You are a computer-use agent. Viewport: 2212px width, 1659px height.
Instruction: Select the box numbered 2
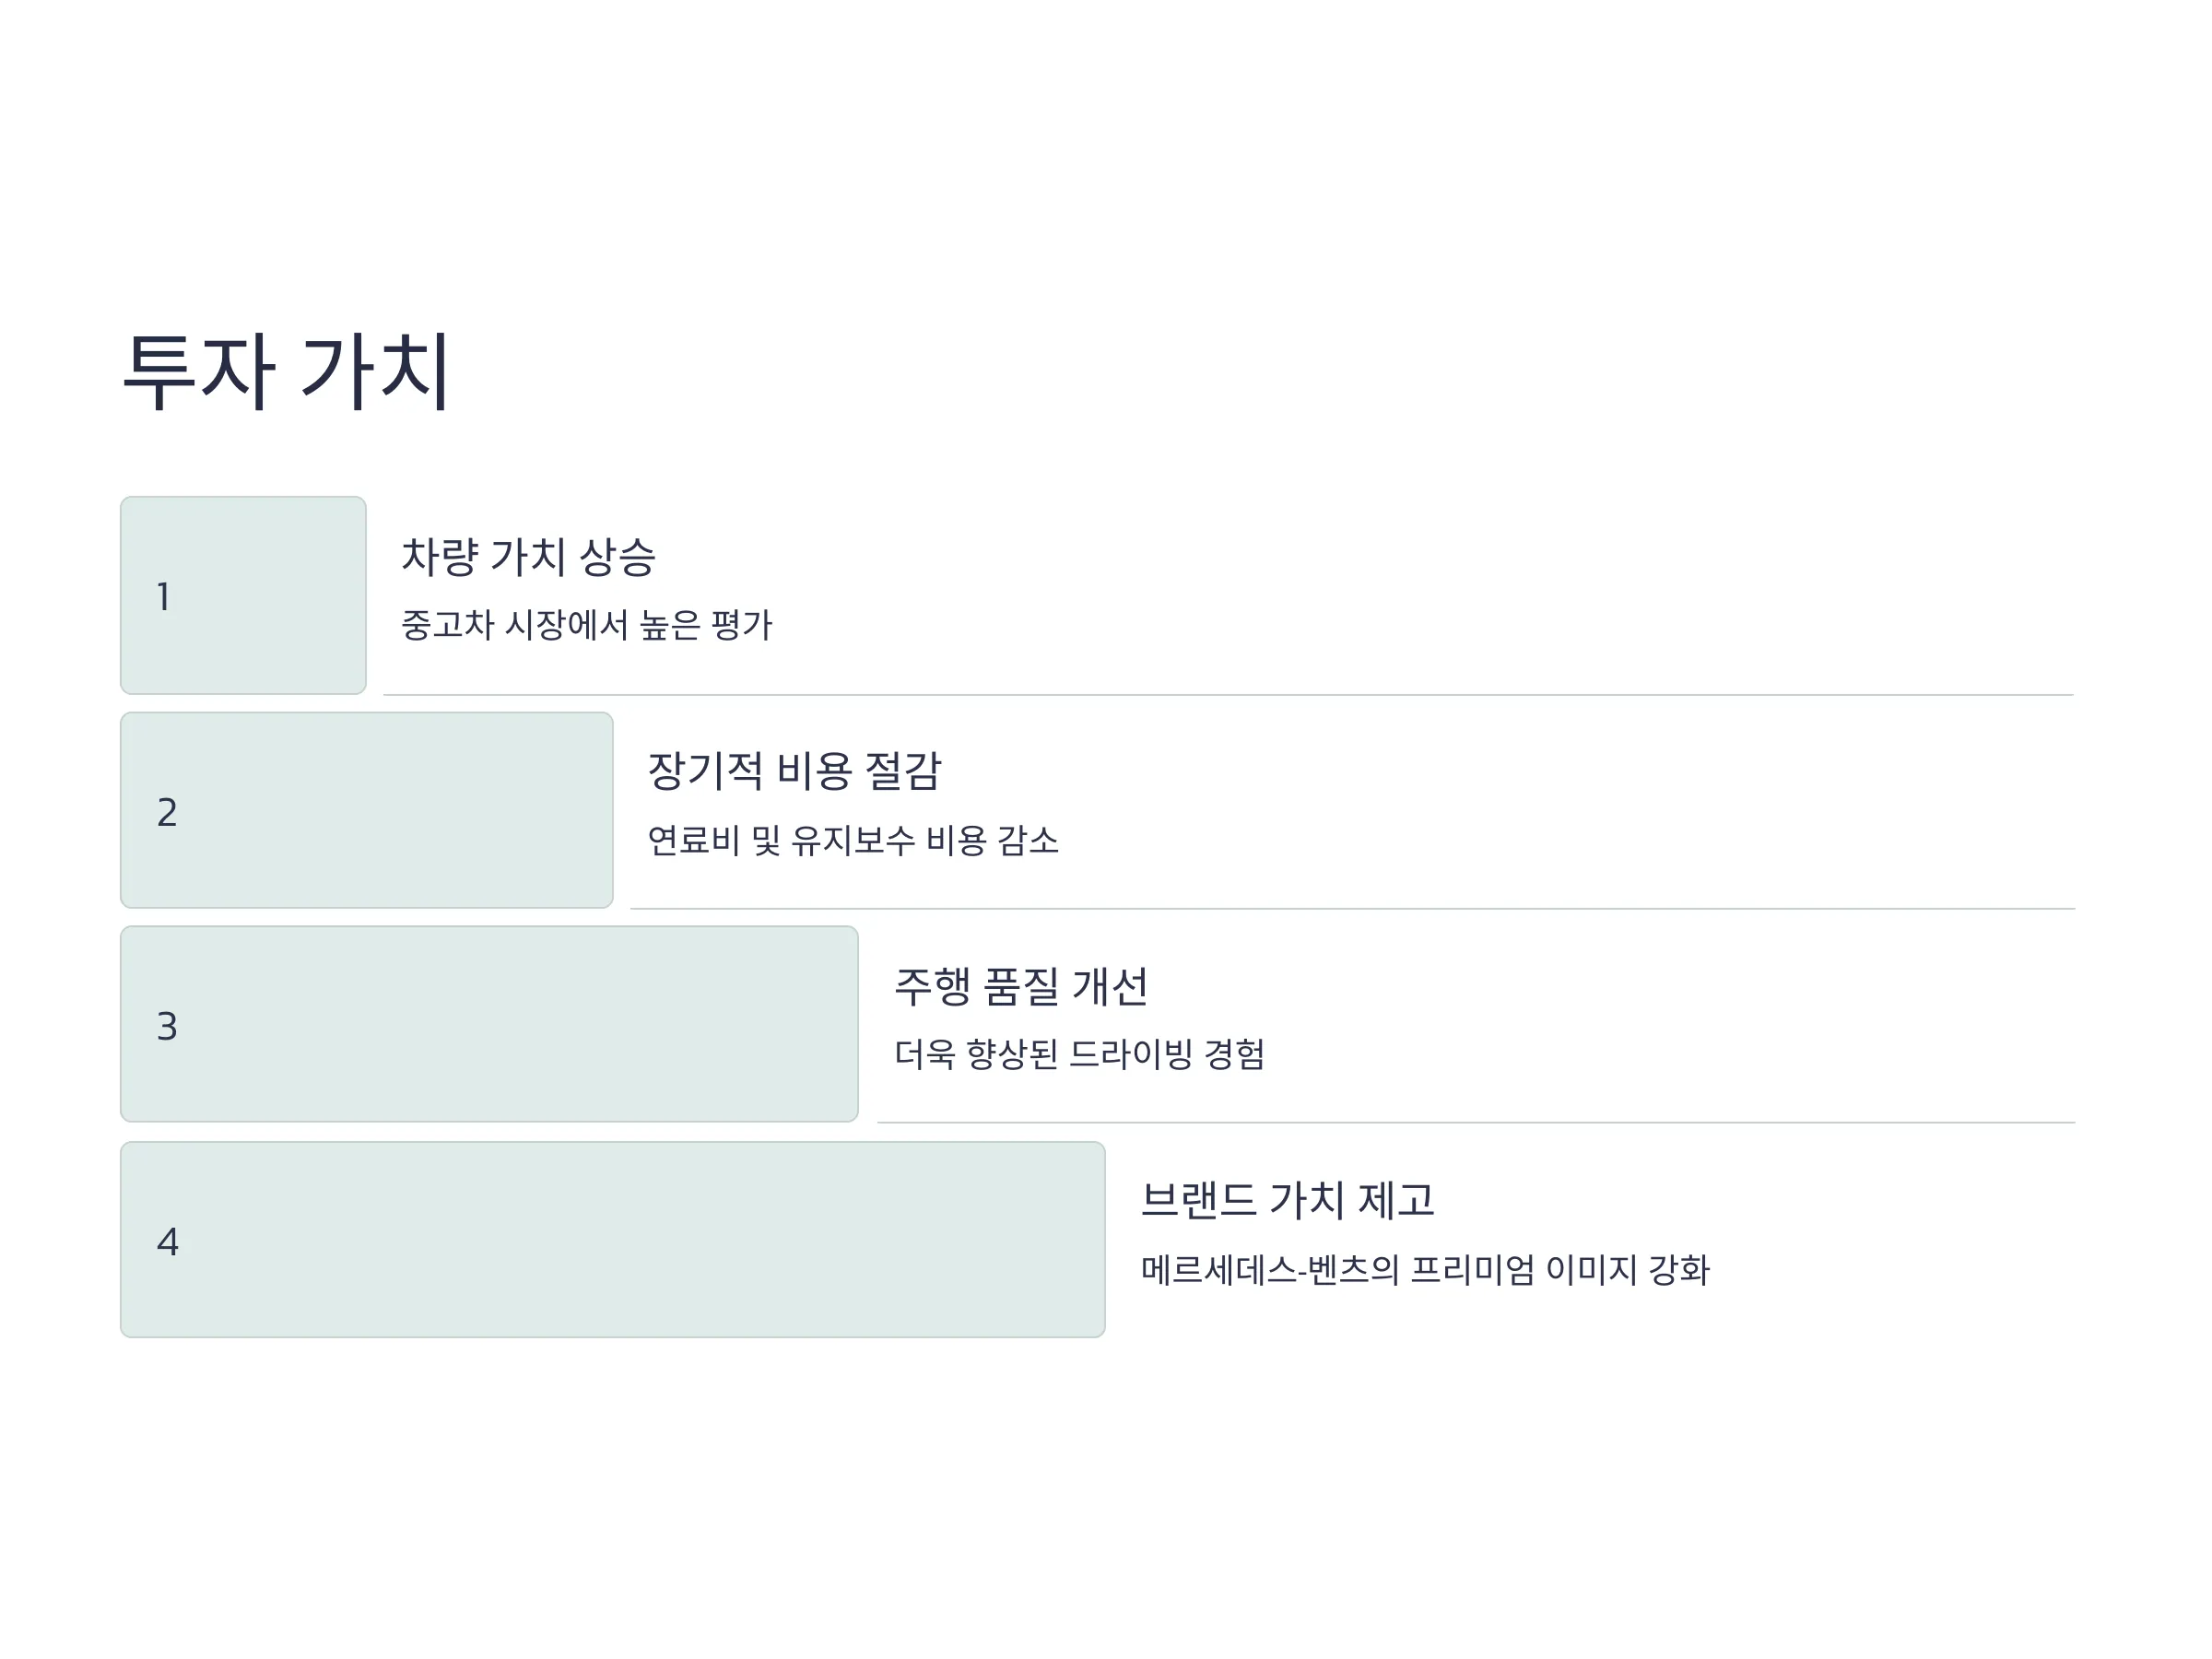366,810
